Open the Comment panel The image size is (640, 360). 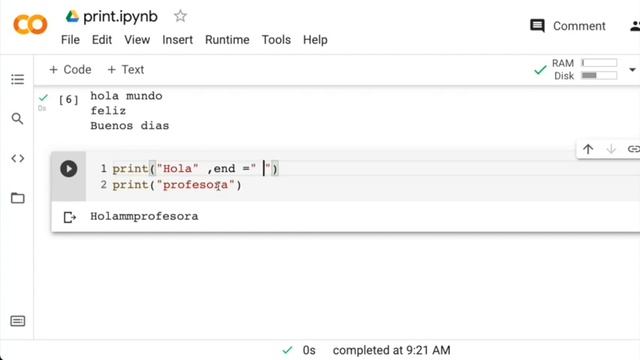coord(567,26)
